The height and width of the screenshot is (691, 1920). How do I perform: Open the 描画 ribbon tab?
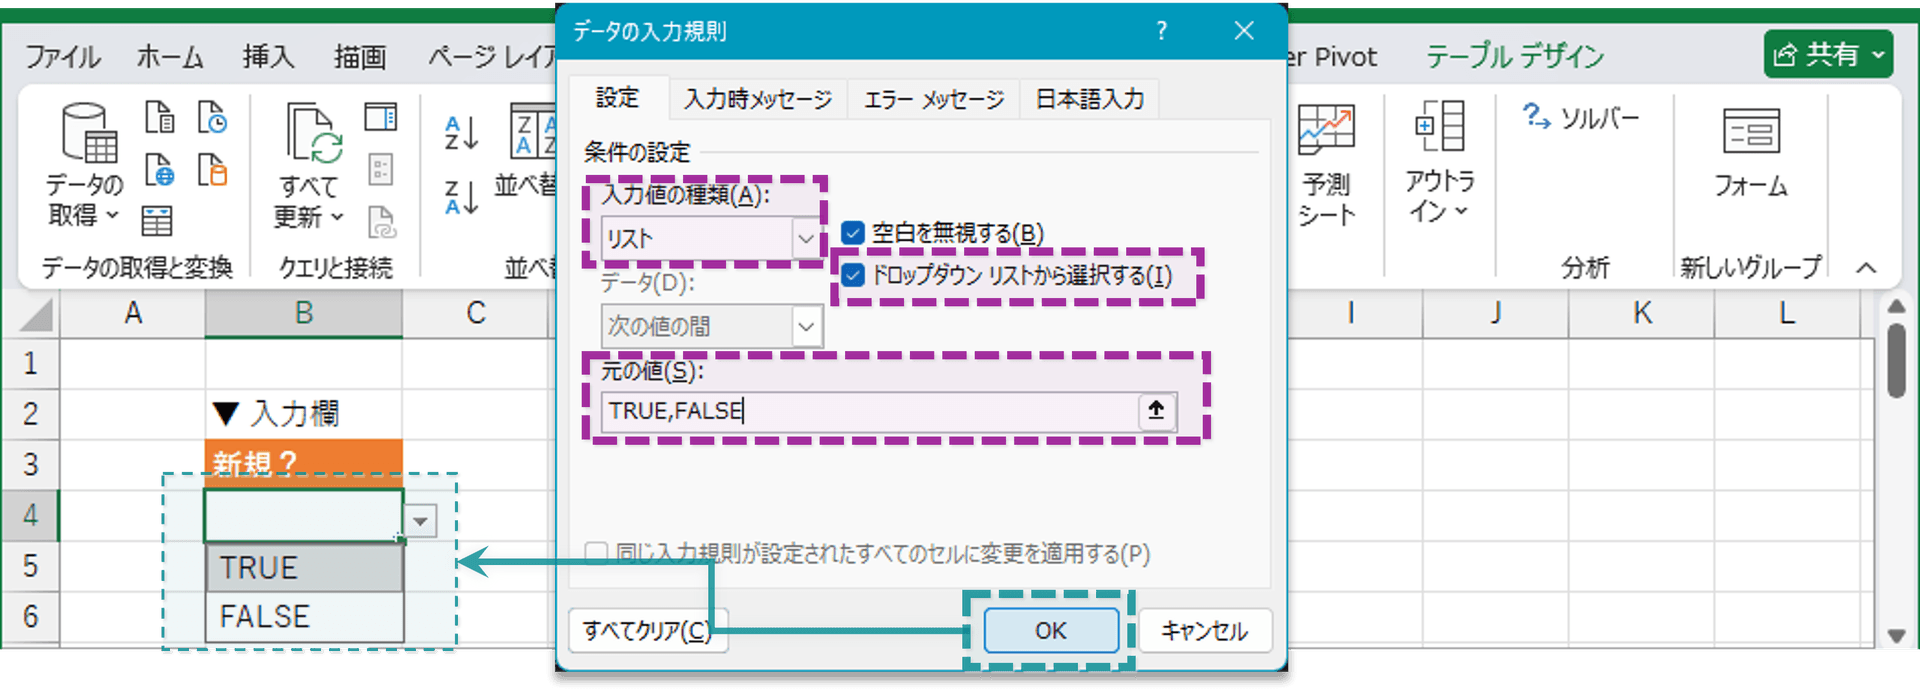tap(360, 56)
